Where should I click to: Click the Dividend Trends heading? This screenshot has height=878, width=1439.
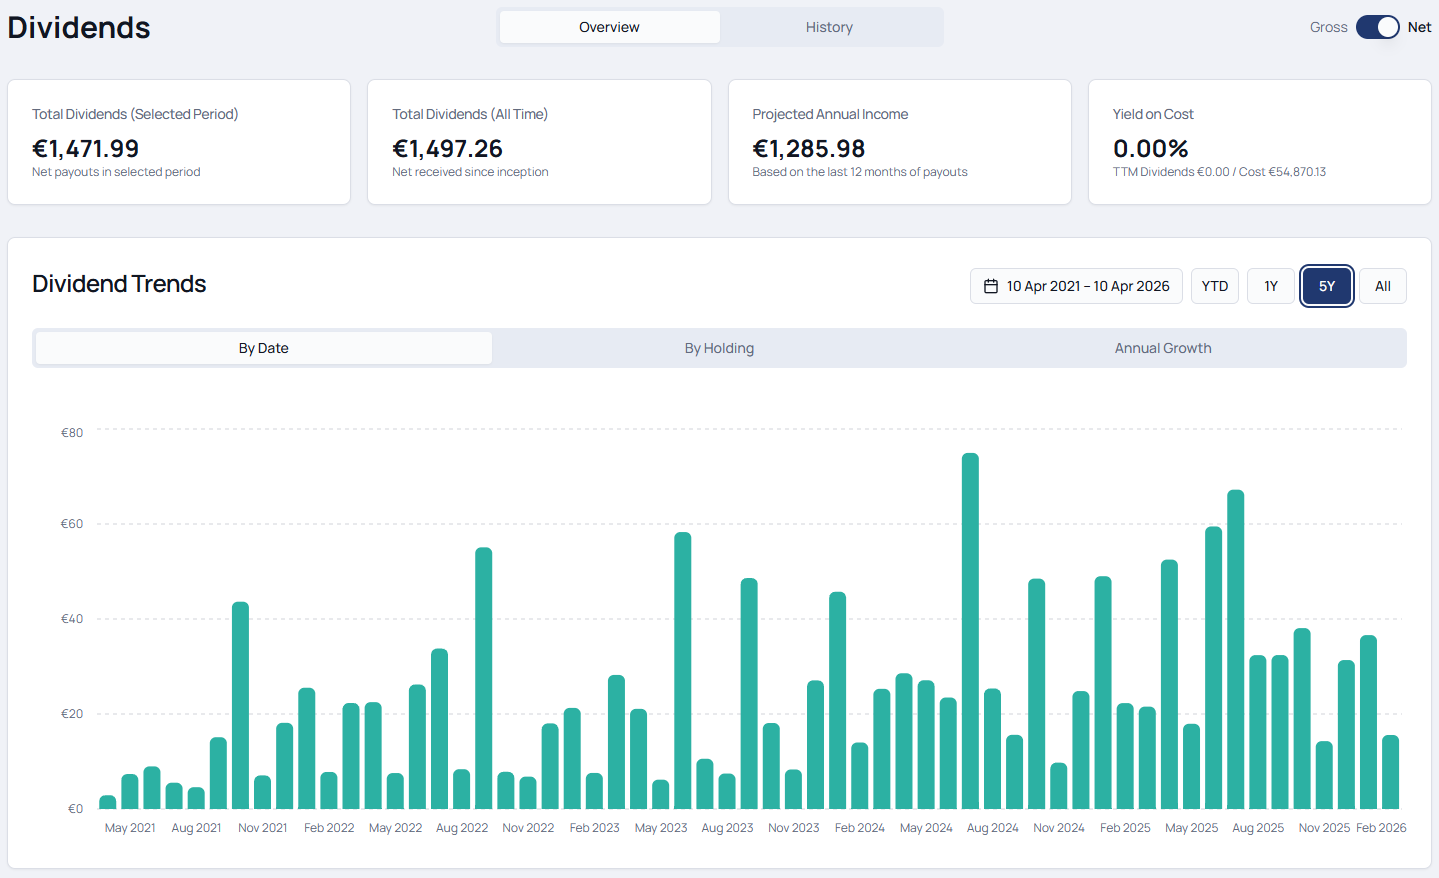point(119,284)
